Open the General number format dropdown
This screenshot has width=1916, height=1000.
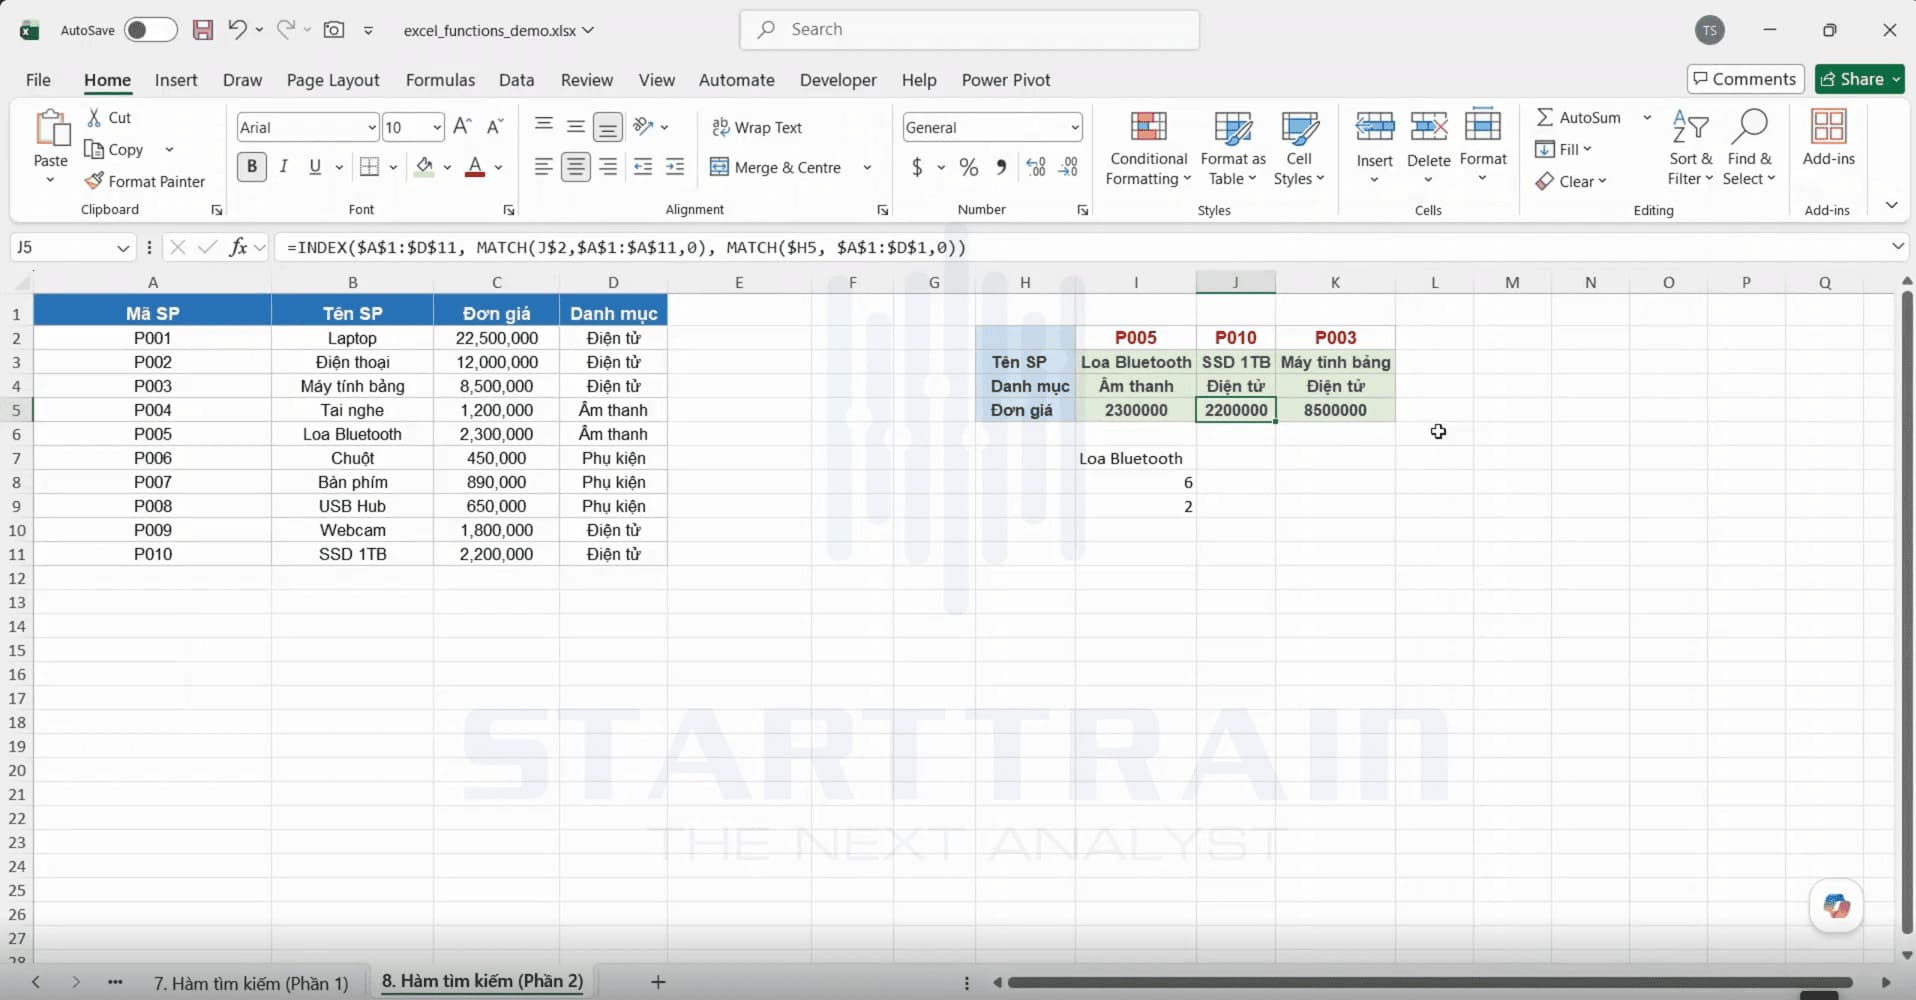click(x=1075, y=127)
